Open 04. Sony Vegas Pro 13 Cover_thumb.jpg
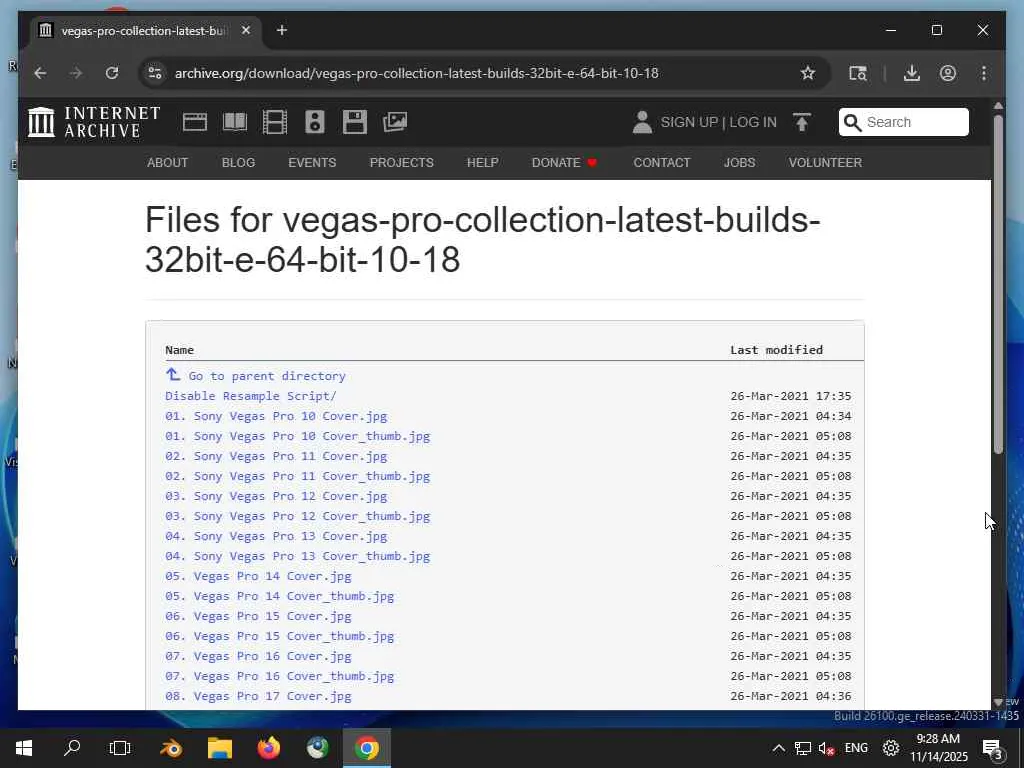 pos(298,556)
